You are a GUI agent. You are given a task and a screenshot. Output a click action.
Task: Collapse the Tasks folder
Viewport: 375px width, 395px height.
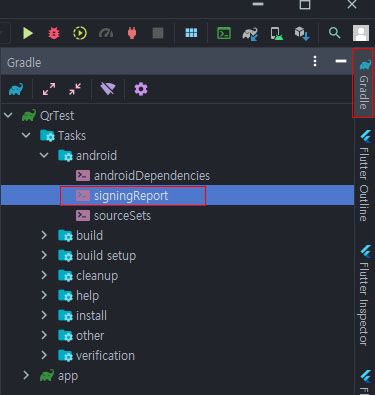(26, 136)
